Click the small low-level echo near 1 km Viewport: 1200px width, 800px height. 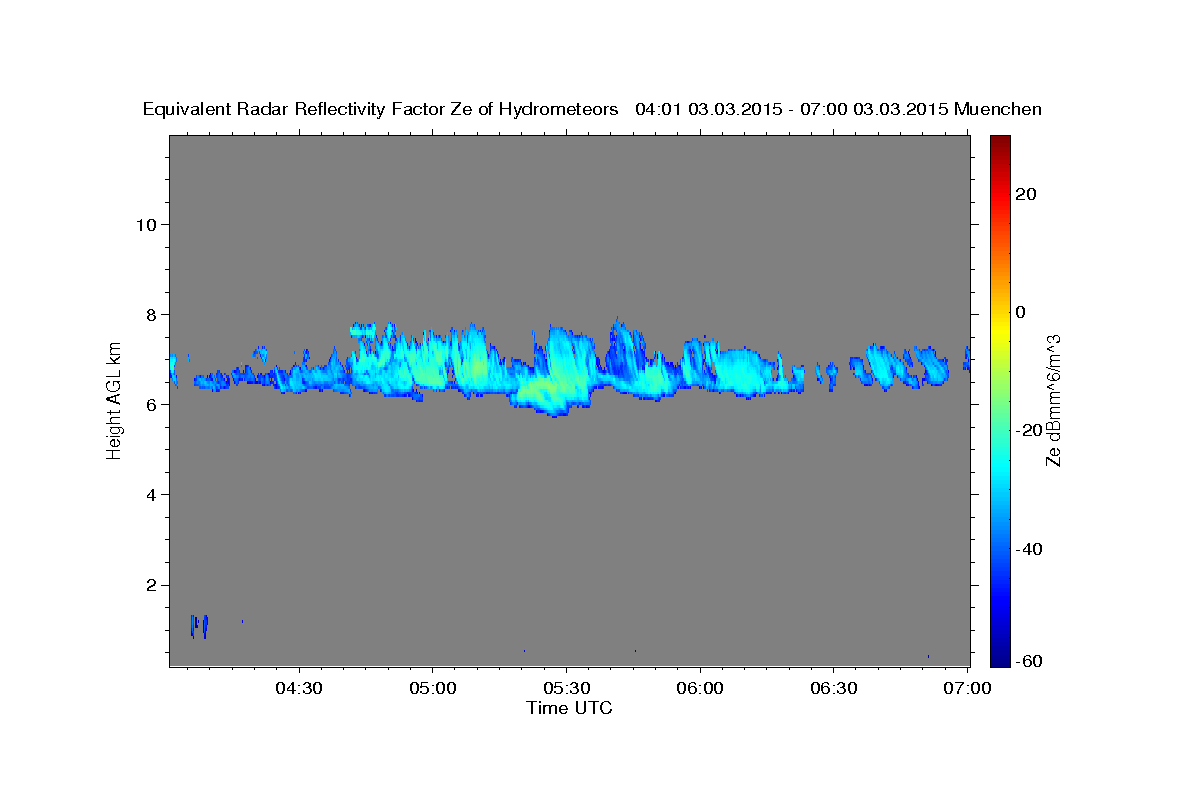(x=200, y=626)
